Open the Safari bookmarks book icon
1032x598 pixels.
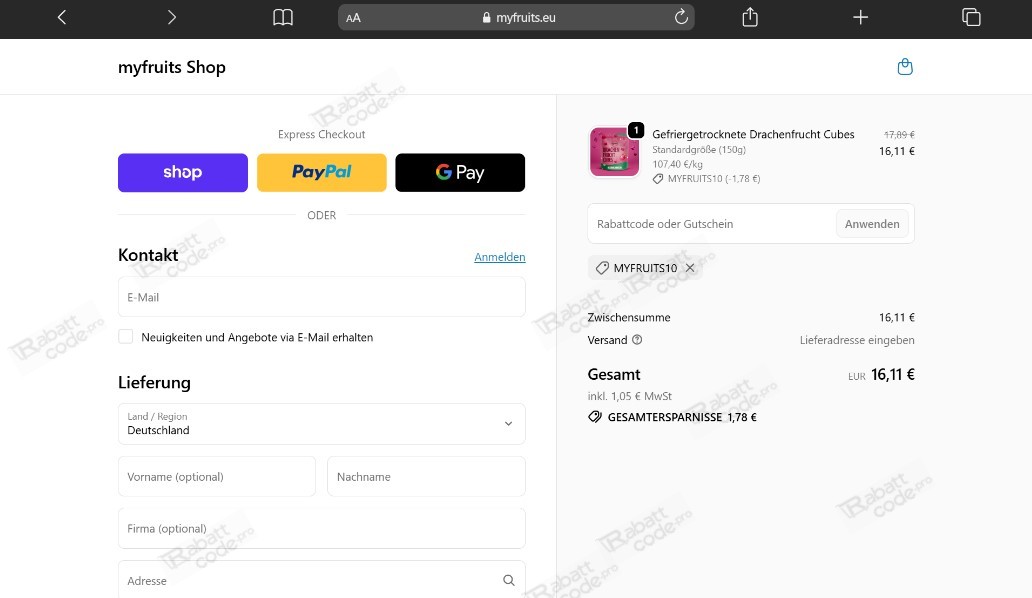pos(283,17)
